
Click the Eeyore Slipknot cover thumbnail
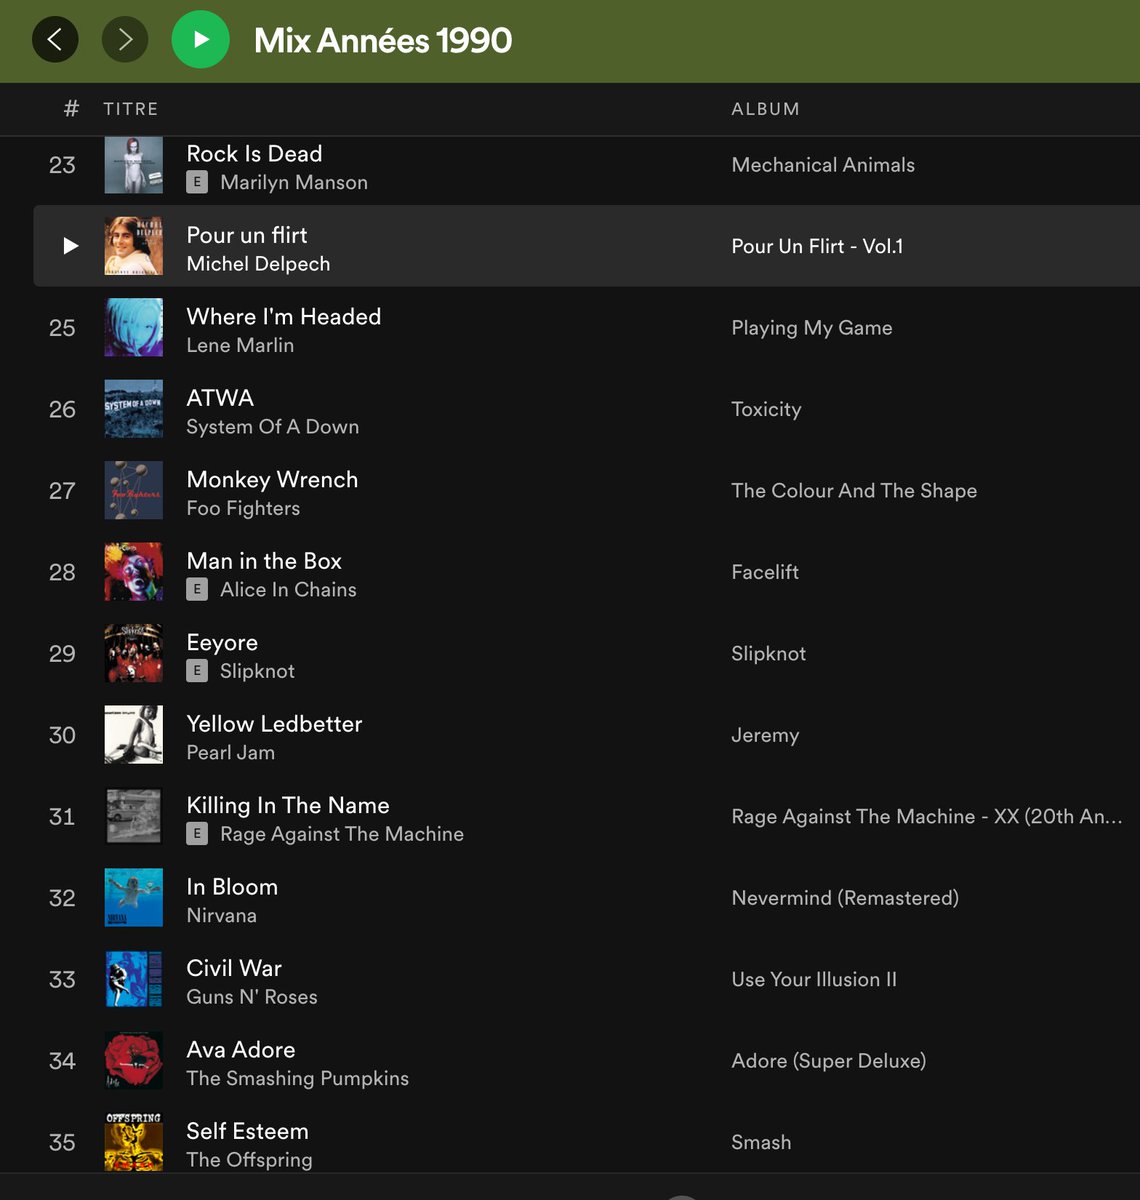click(x=134, y=654)
